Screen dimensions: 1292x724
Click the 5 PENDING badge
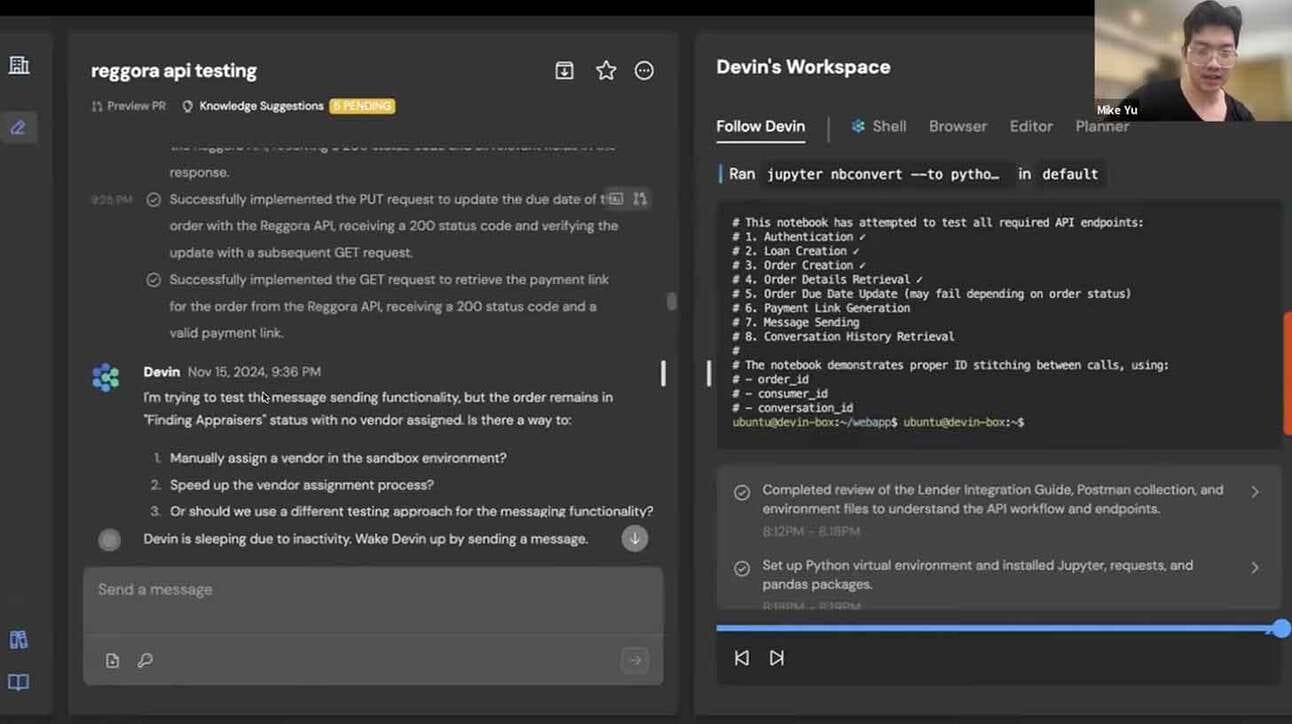tap(362, 106)
